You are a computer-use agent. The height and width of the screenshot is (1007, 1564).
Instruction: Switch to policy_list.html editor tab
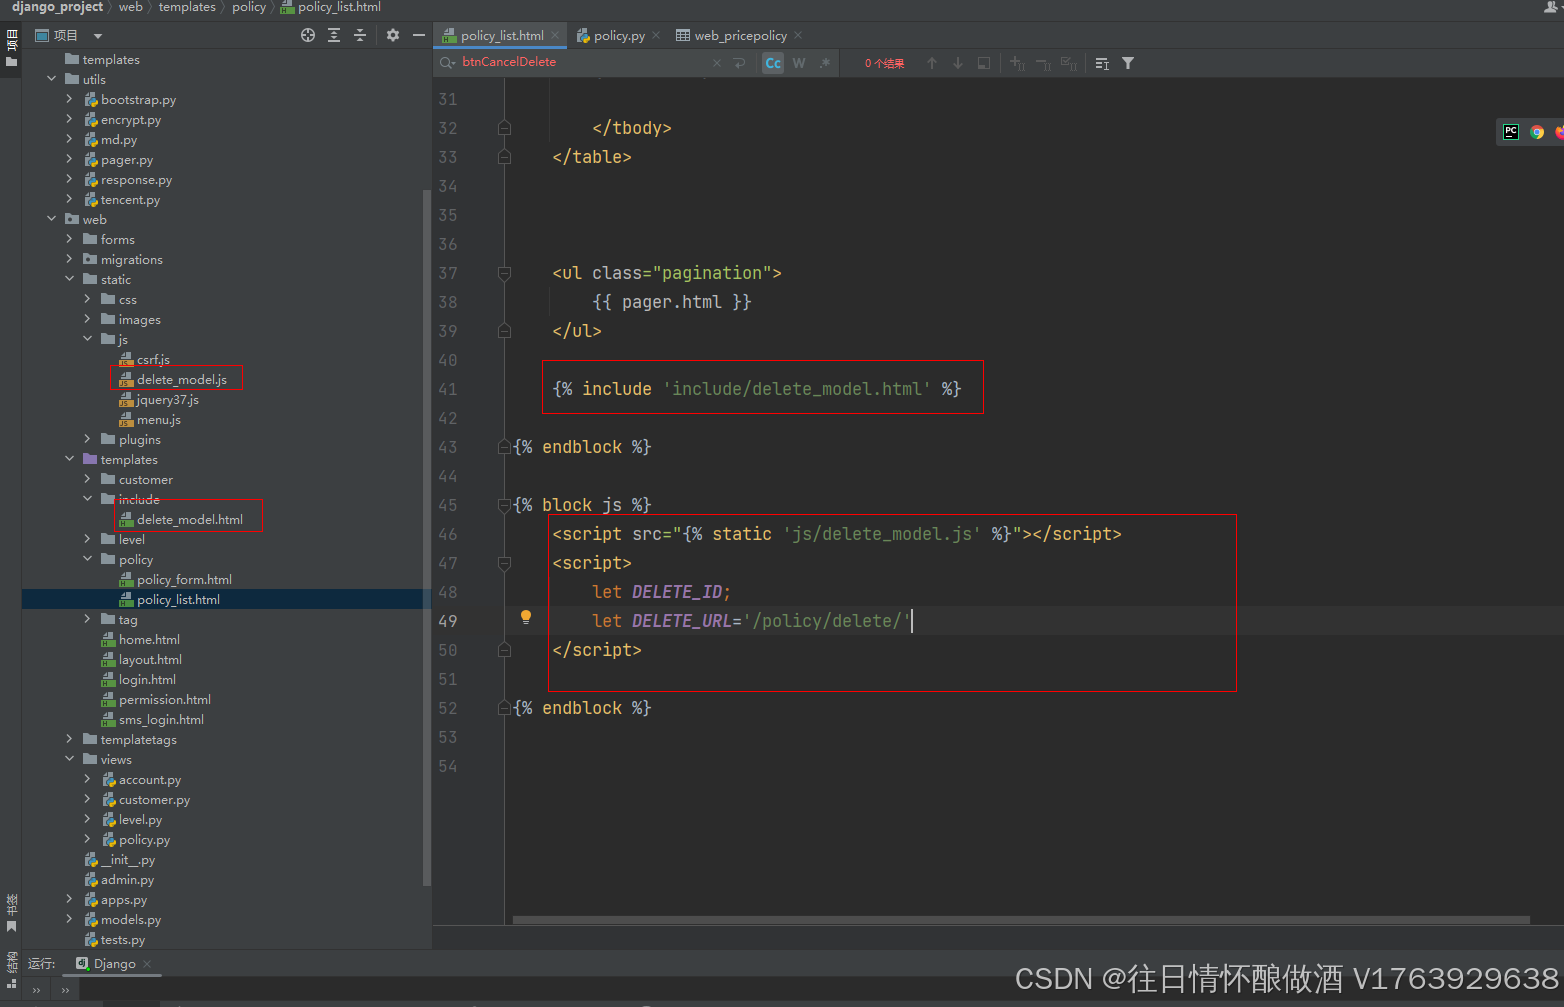click(x=502, y=35)
